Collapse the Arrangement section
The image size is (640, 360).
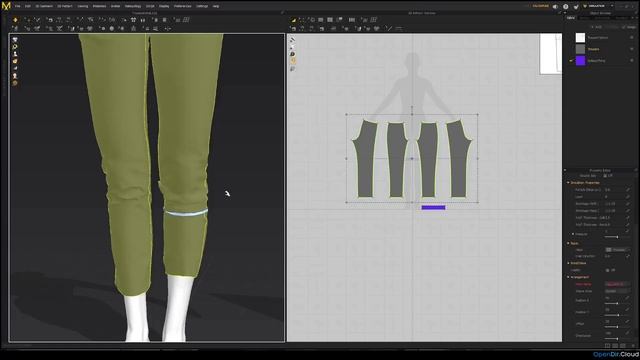coord(568,277)
